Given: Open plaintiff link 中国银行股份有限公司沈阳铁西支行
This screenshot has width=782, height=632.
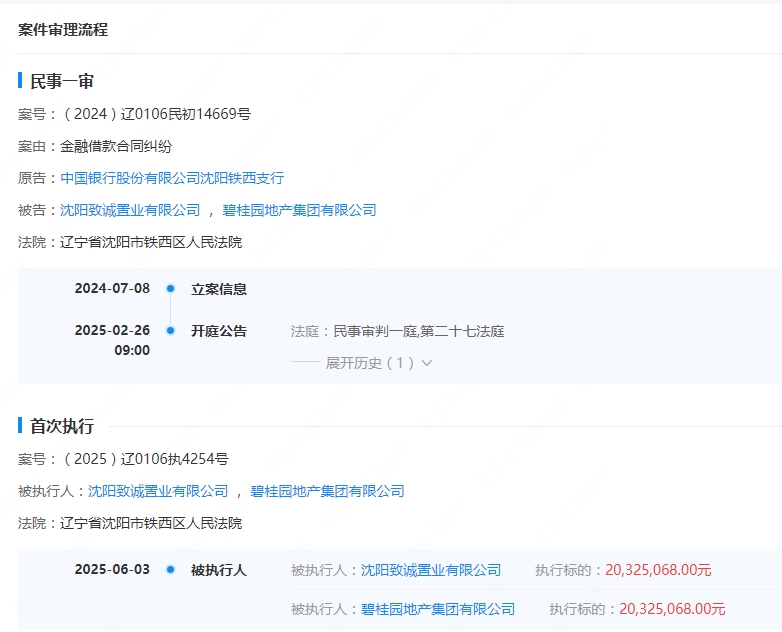Looking at the screenshot, I should click(x=172, y=178).
